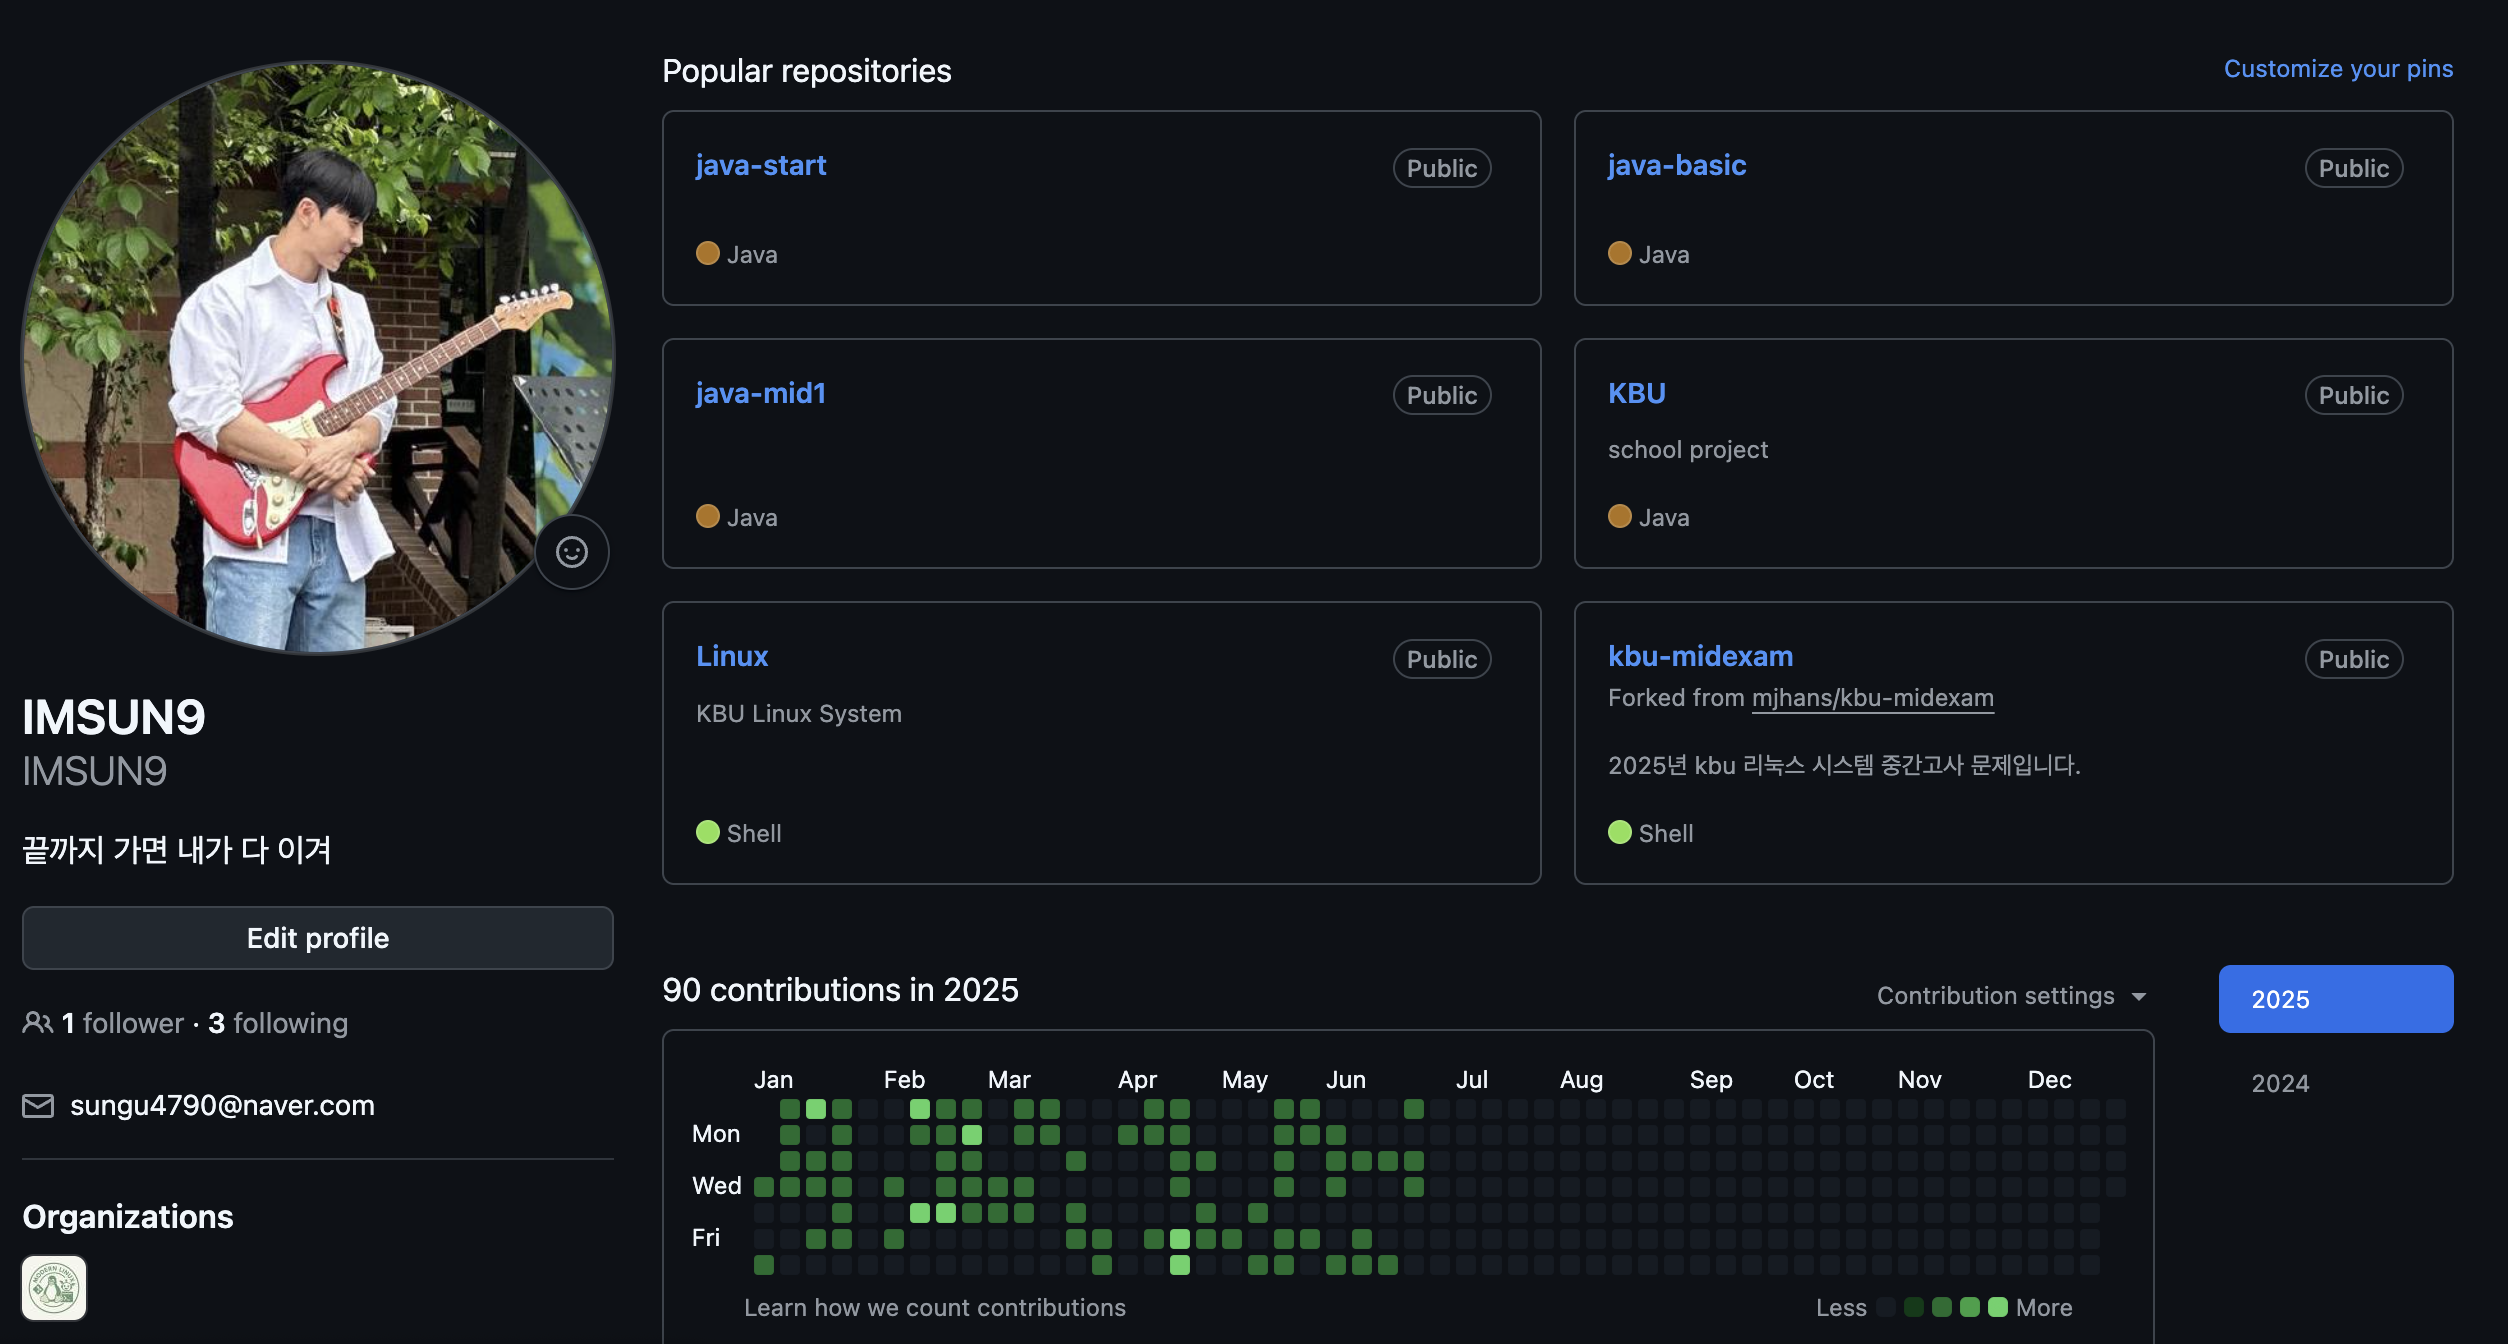Image resolution: width=2508 pixels, height=1344 pixels.
Task: Click the followers people icon
Action: click(37, 1023)
